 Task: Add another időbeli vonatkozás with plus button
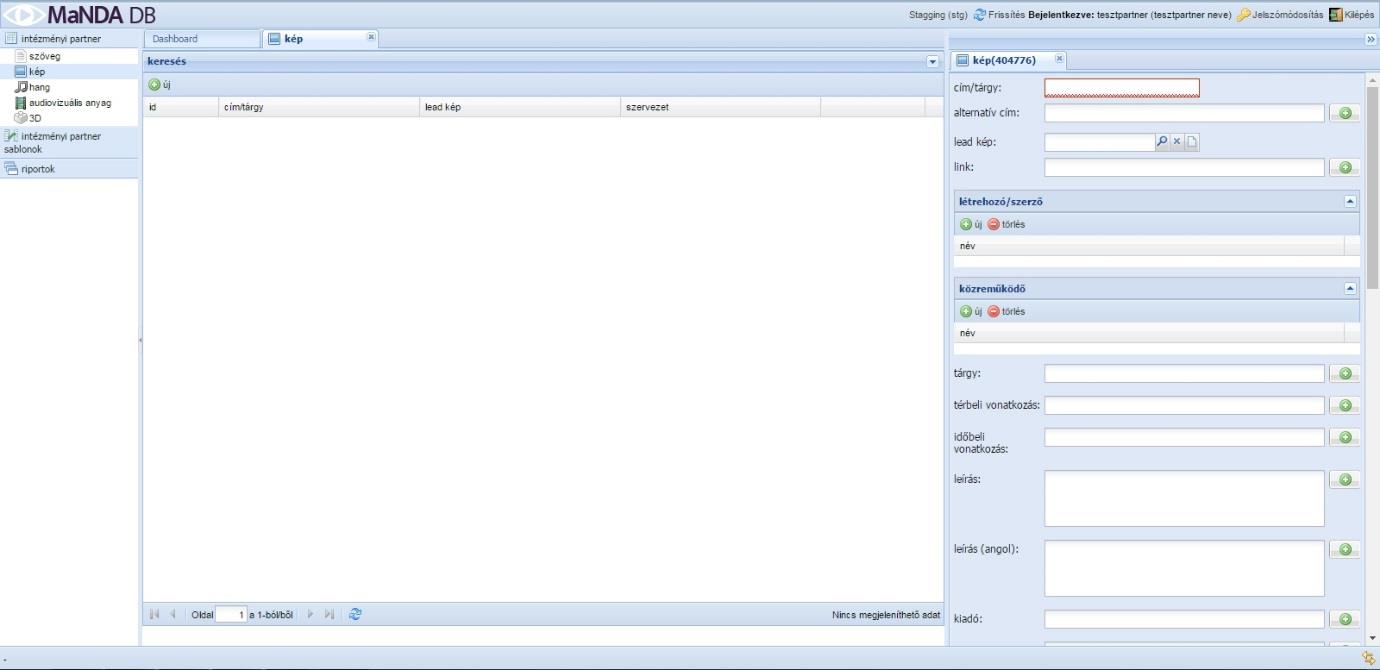point(1344,438)
